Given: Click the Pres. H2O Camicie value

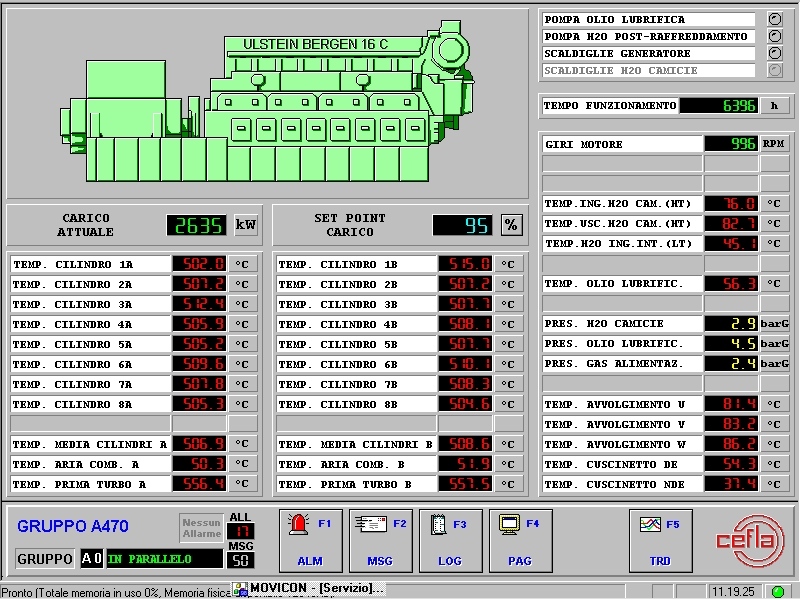Looking at the screenshot, I should [731, 323].
